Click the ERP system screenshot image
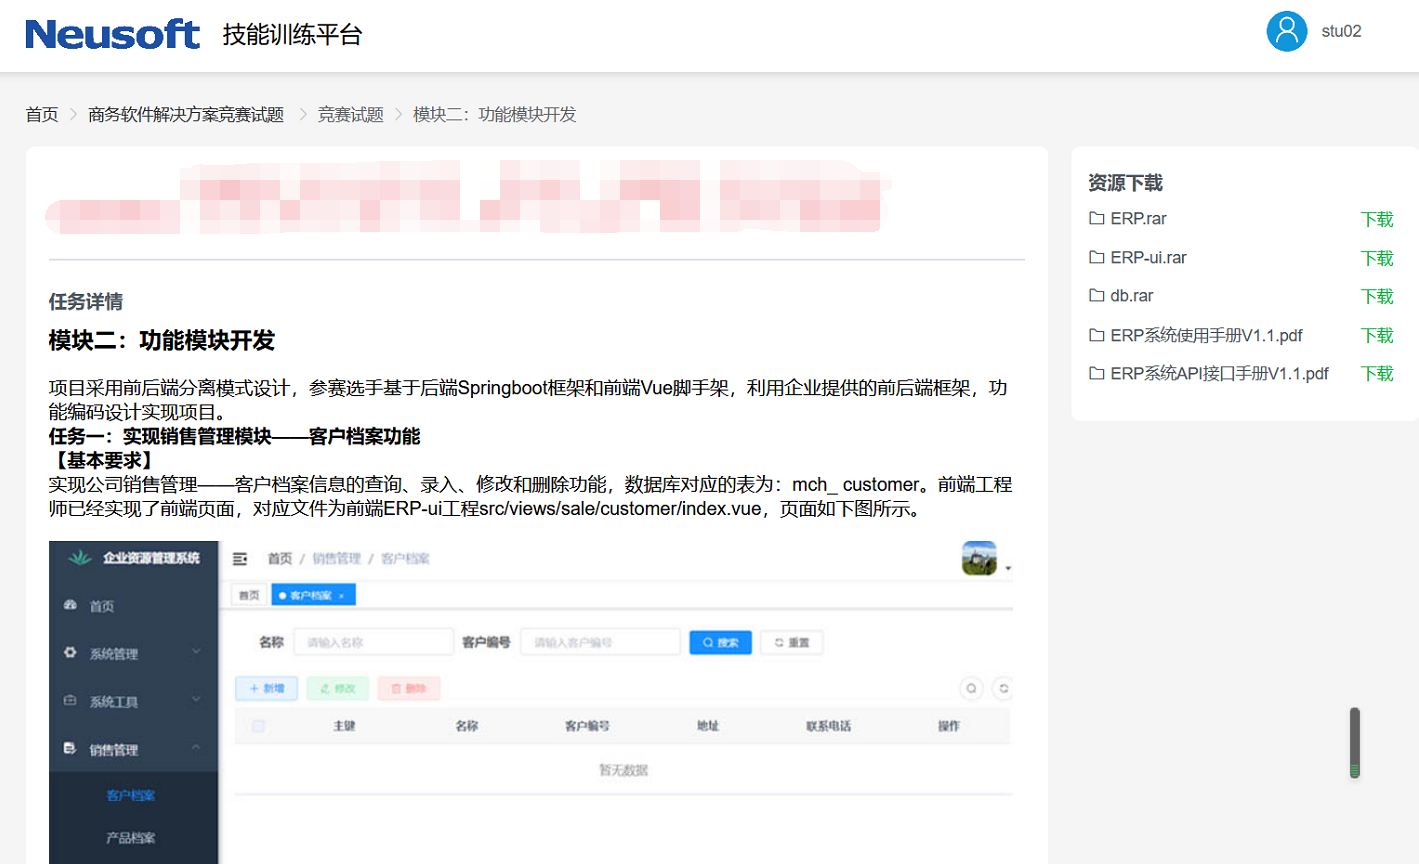The width and height of the screenshot is (1419, 864). 531,700
